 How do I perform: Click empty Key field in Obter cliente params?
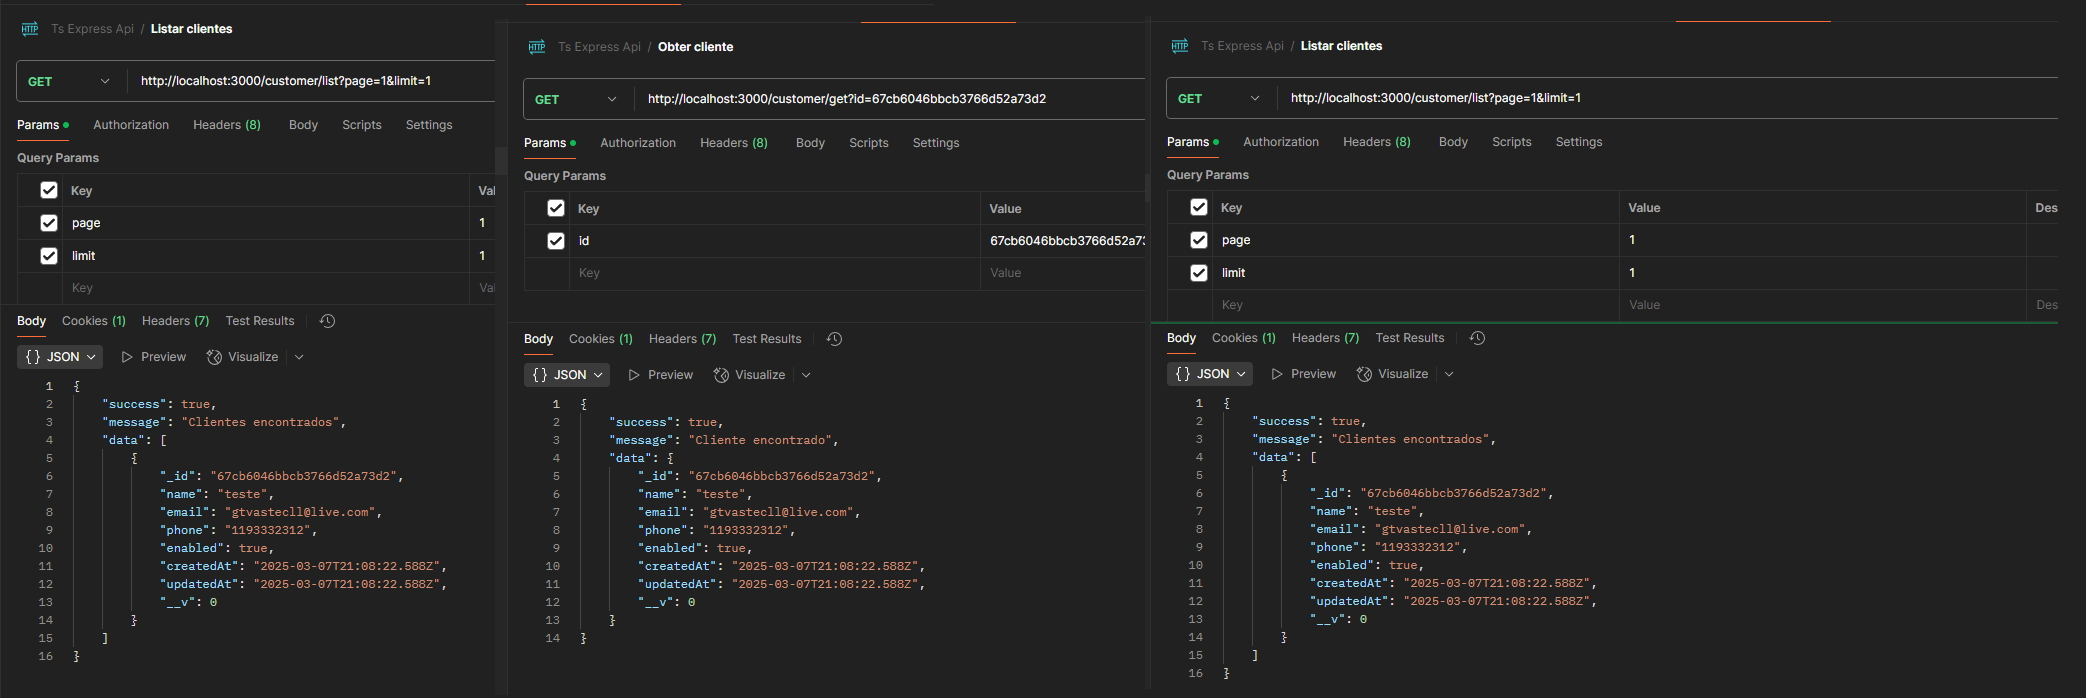click(774, 273)
